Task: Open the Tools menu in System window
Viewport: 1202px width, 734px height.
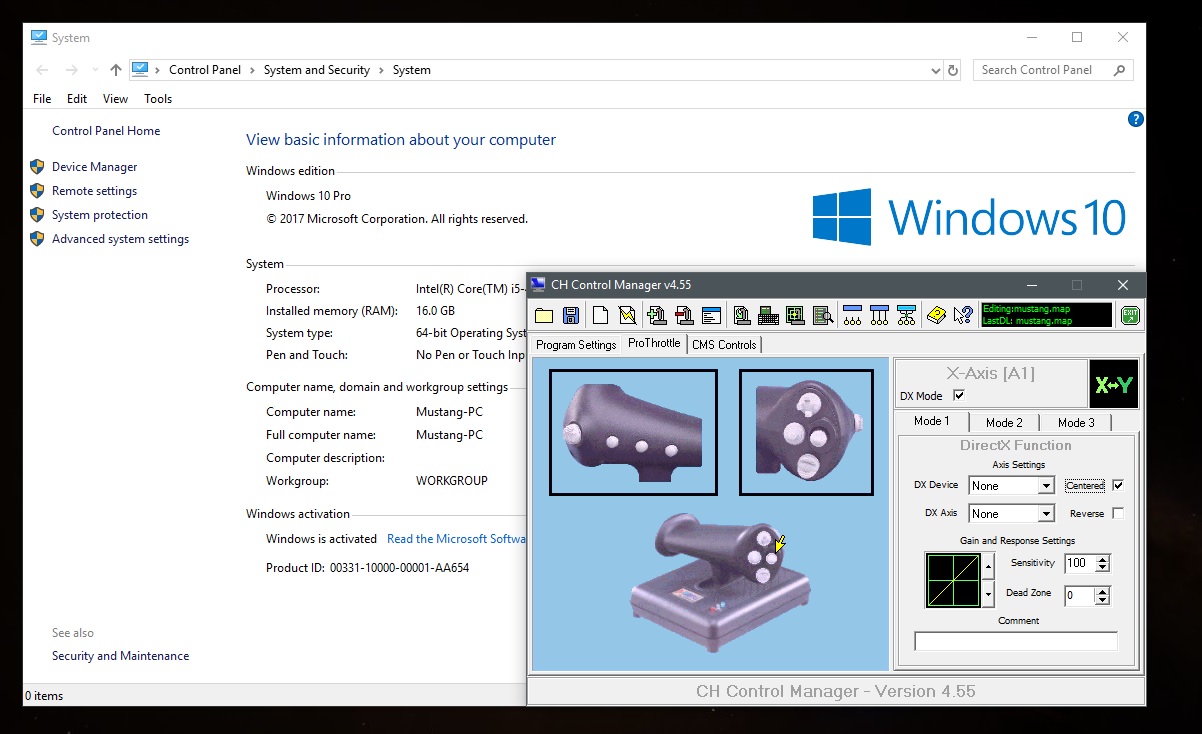Action: click(x=158, y=99)
